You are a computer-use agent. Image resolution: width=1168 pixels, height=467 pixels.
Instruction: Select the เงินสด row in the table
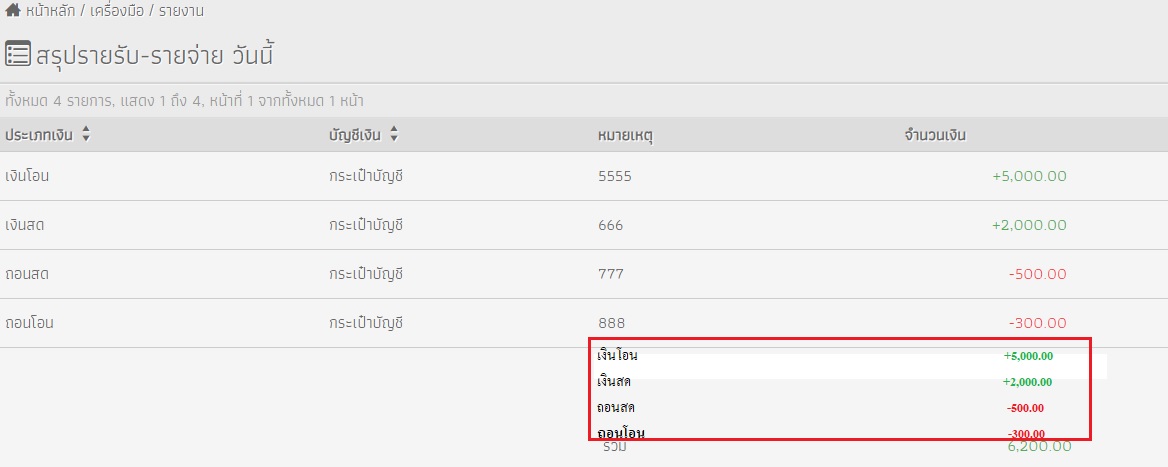click(584, 225)
